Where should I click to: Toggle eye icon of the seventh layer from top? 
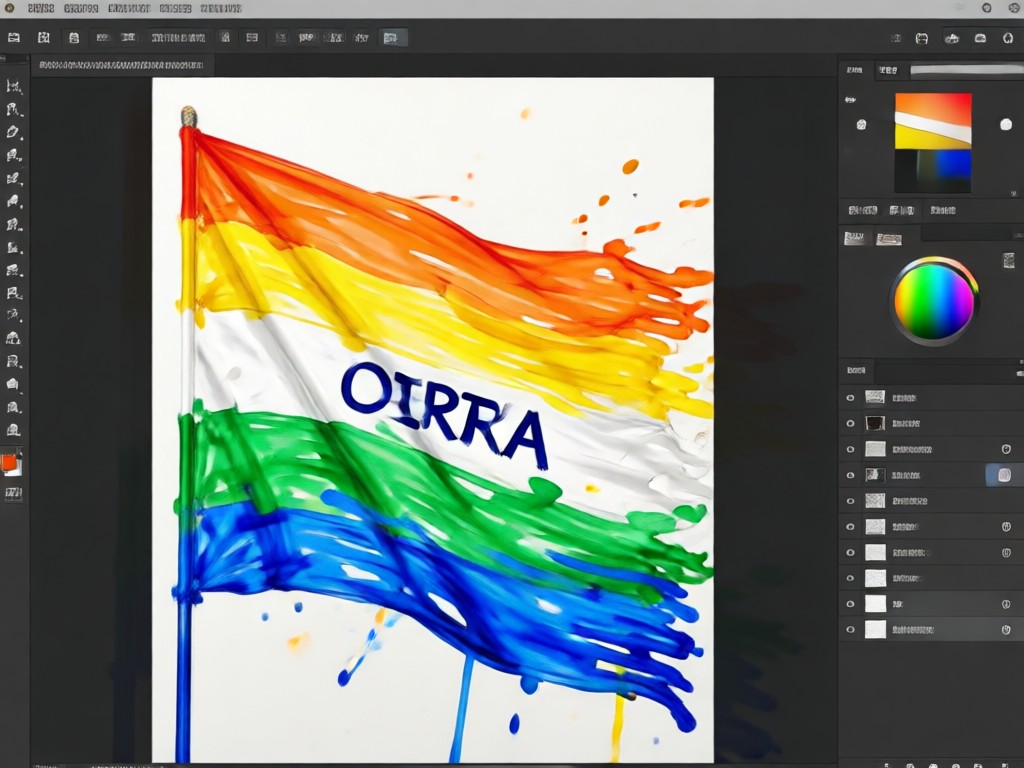pyautogui.click(x=850, y=552)
